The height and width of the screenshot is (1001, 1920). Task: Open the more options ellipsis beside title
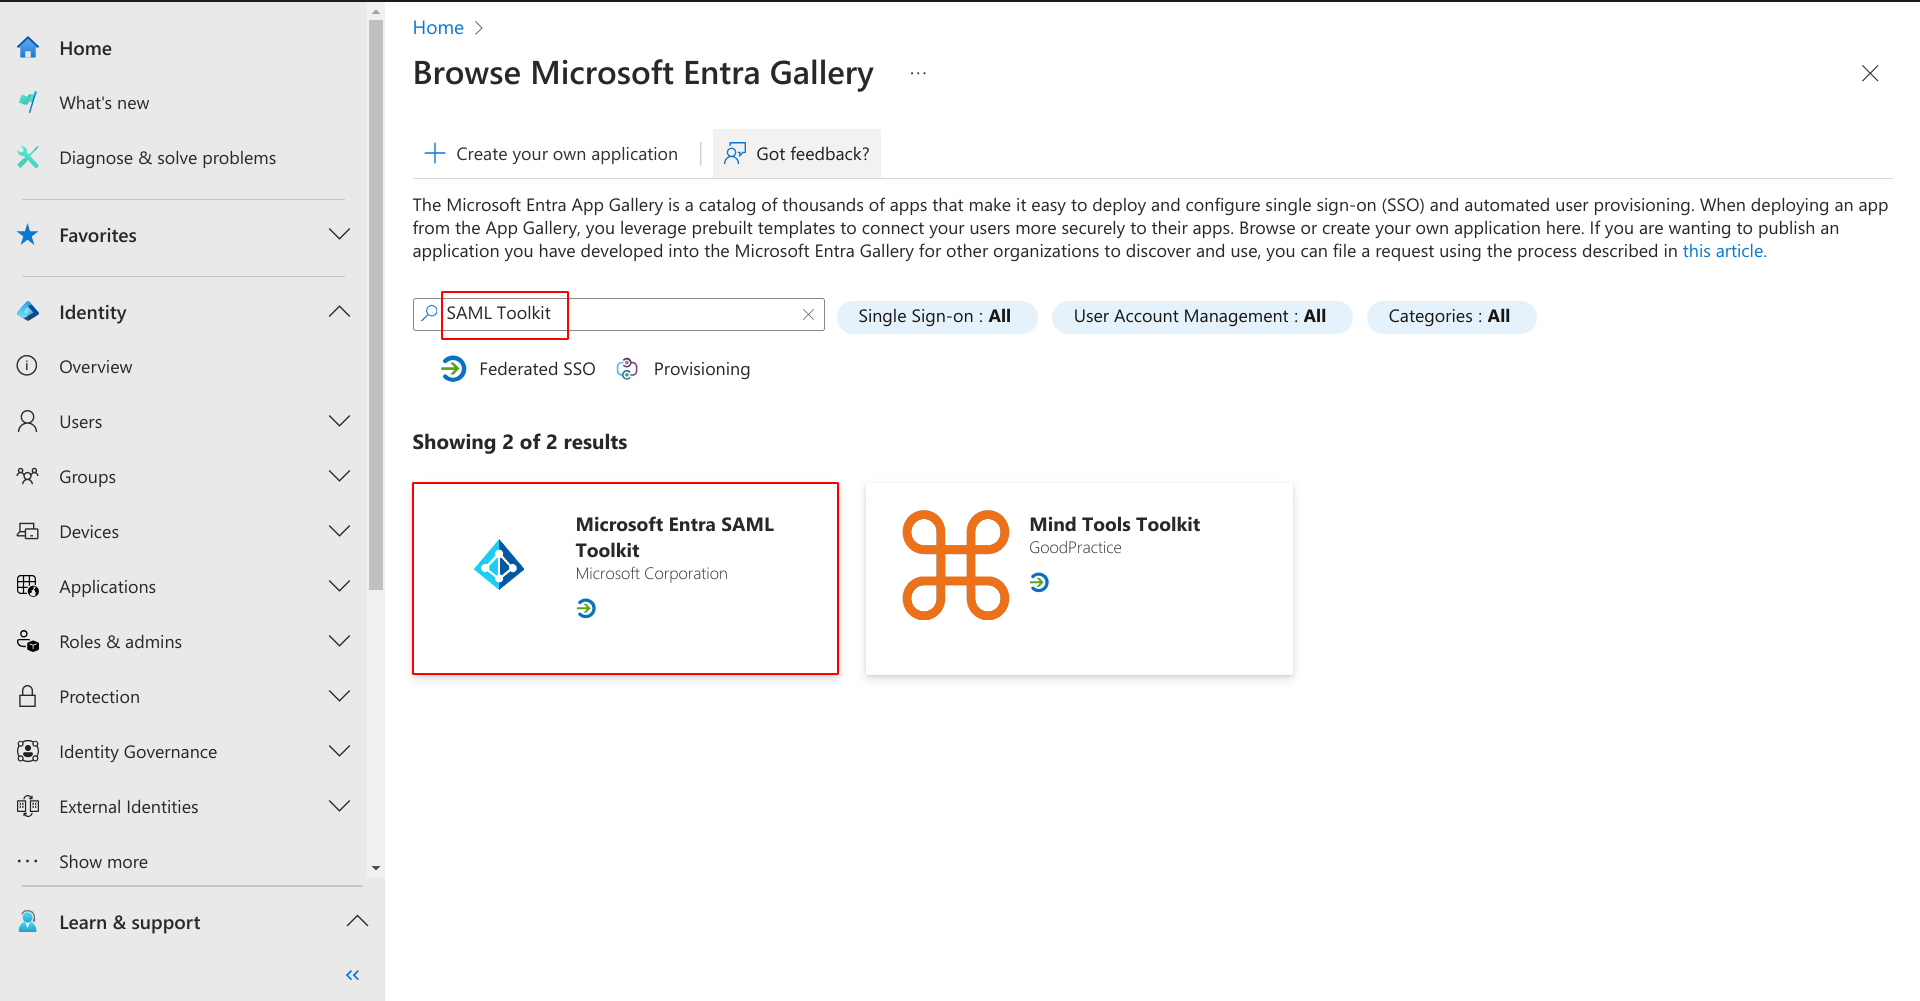918,73
